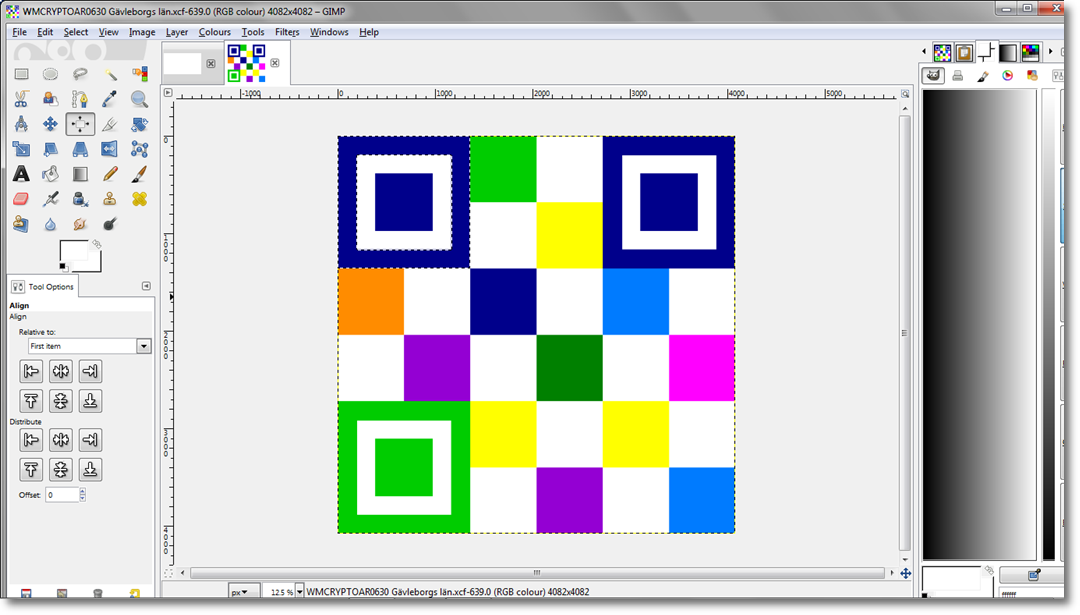Screen dimensions: 1080x615
Task: Select the GIMP colour selector tab
Action: tap(933, 76)
